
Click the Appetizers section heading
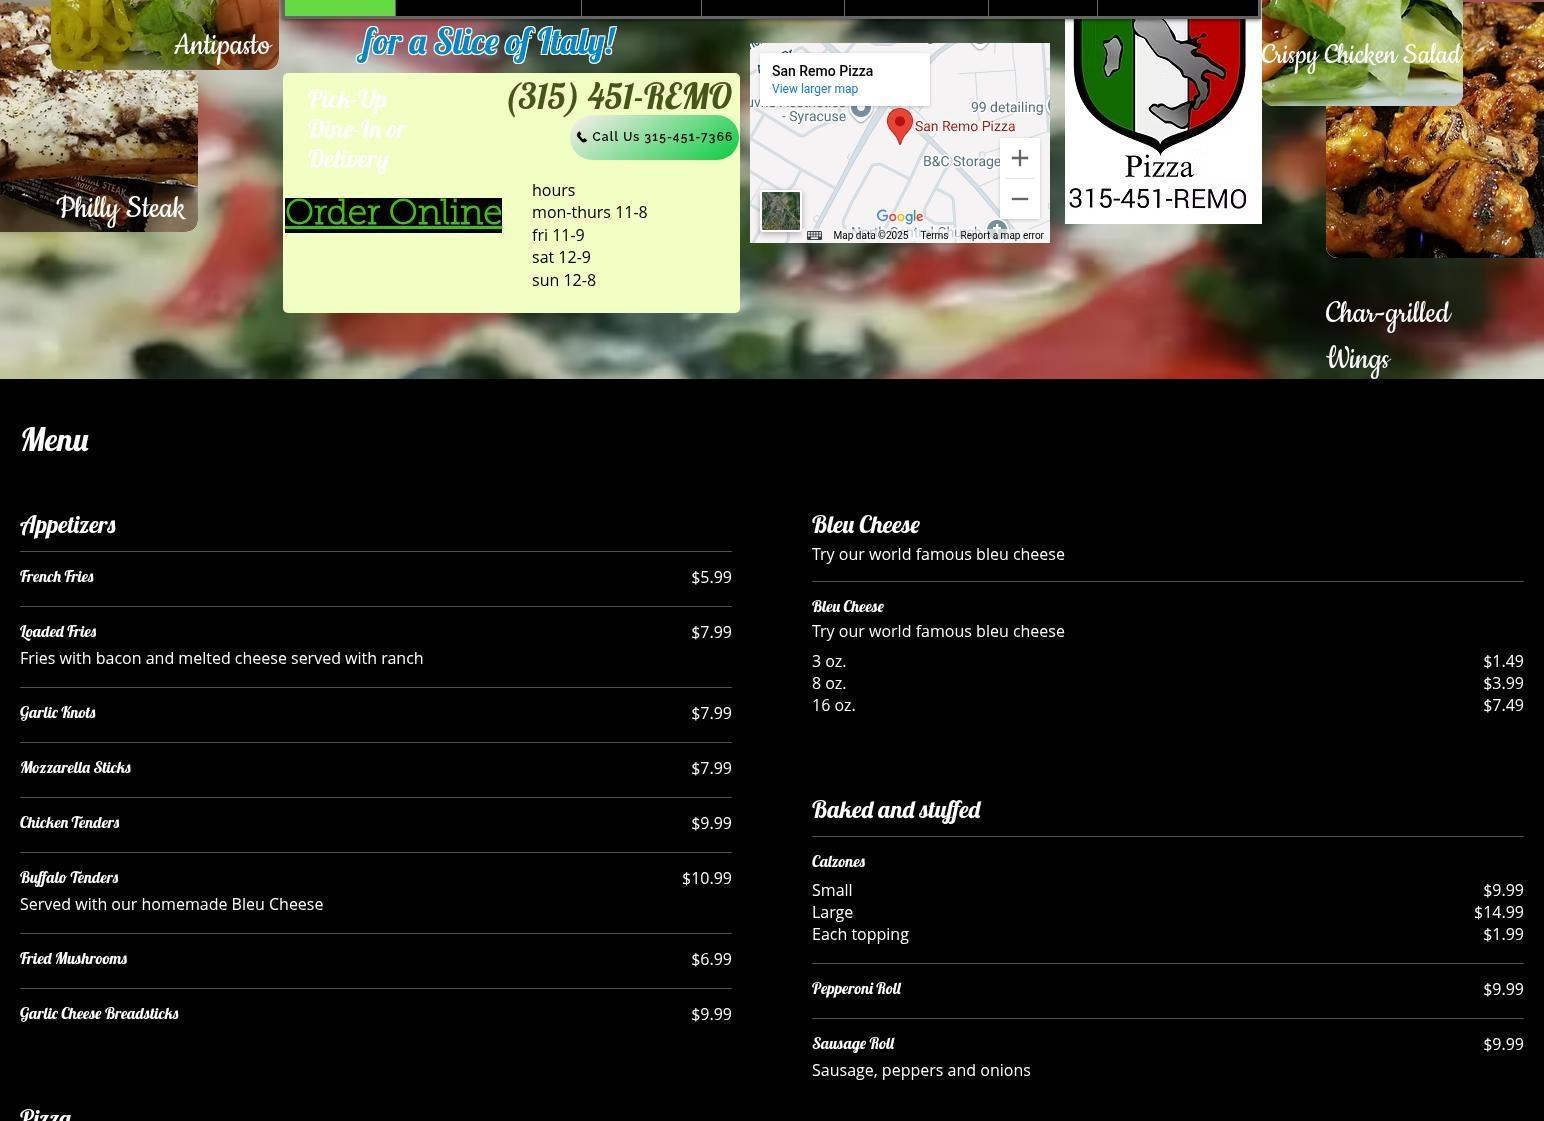68,525
